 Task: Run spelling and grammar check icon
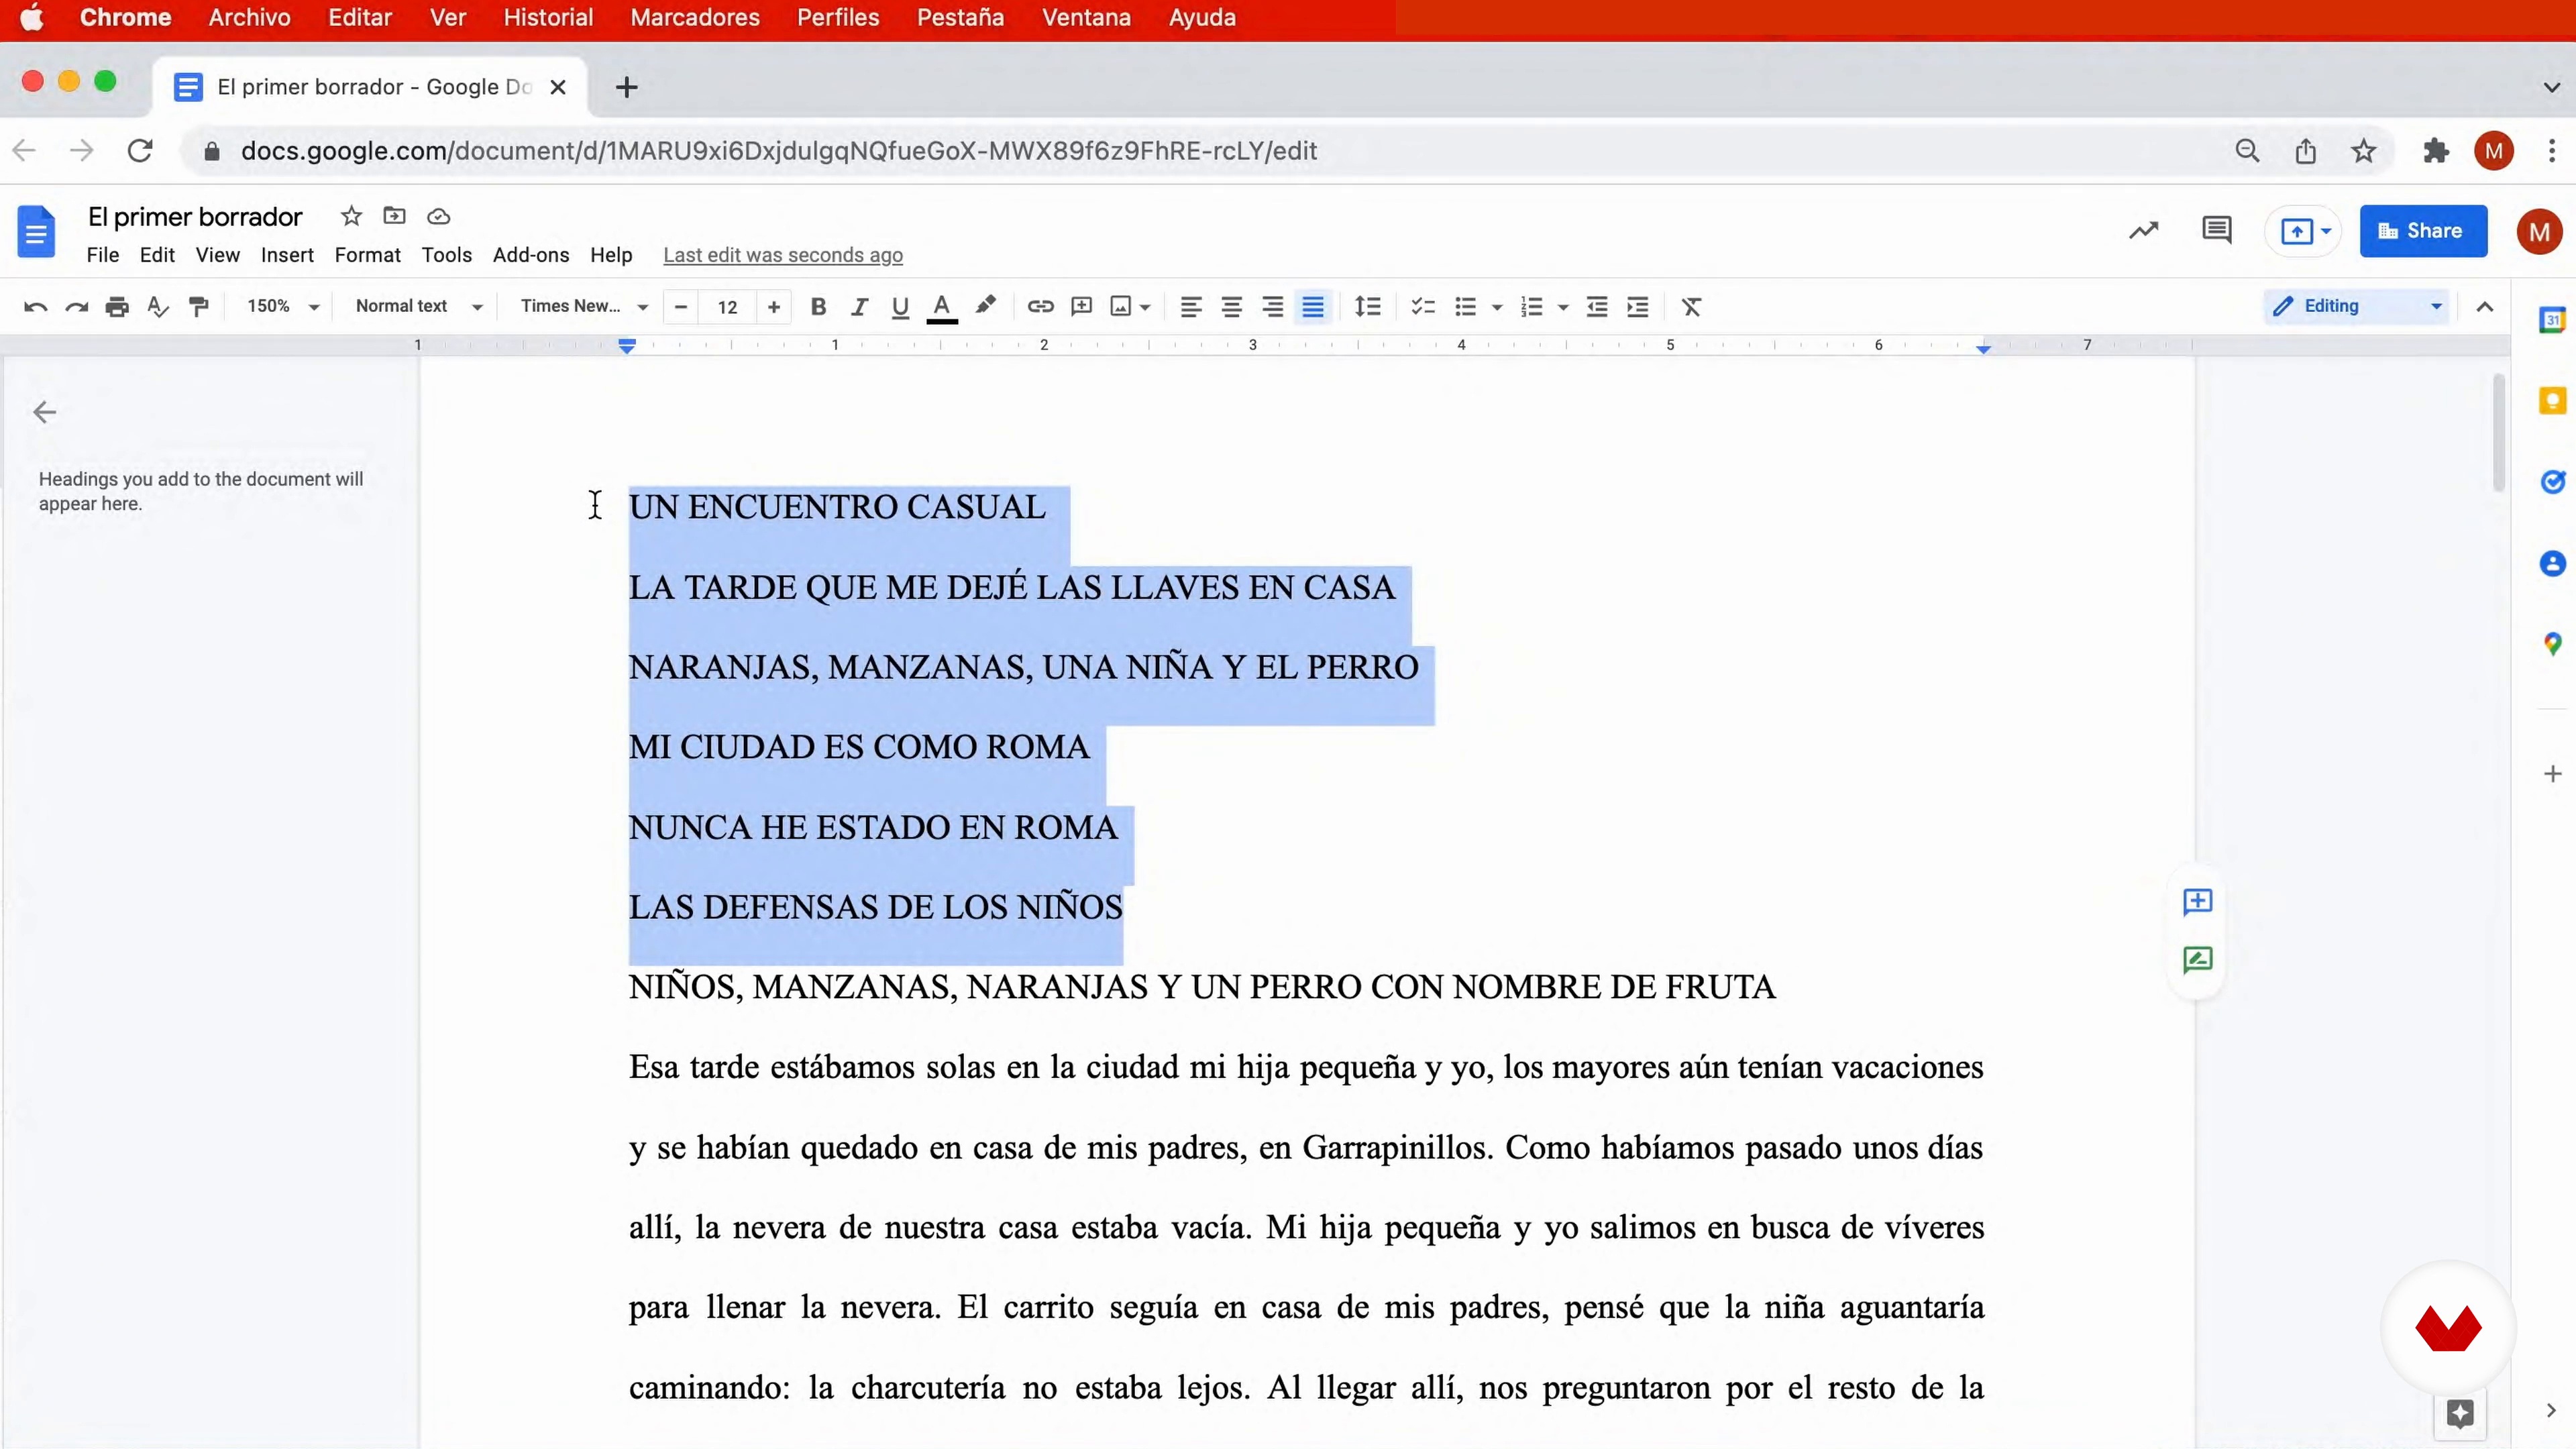pos(158,307)
